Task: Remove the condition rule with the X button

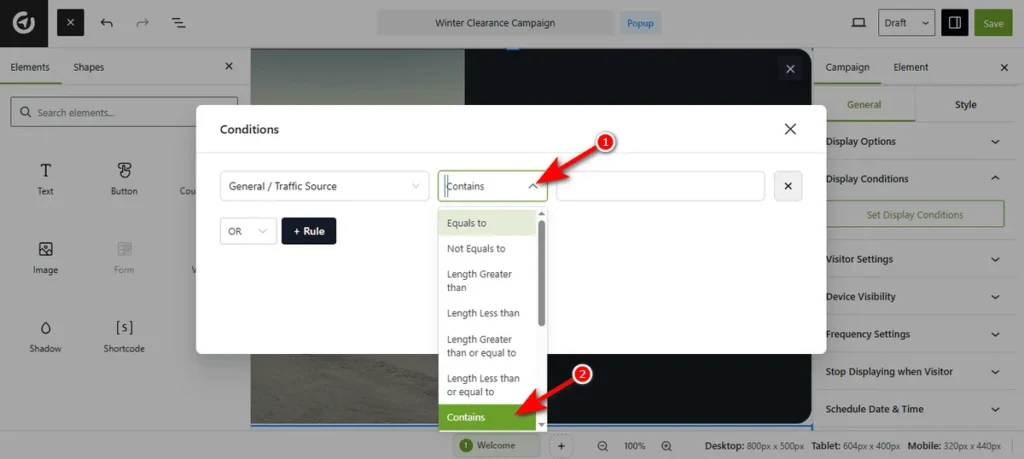Action: coord(788,186)
